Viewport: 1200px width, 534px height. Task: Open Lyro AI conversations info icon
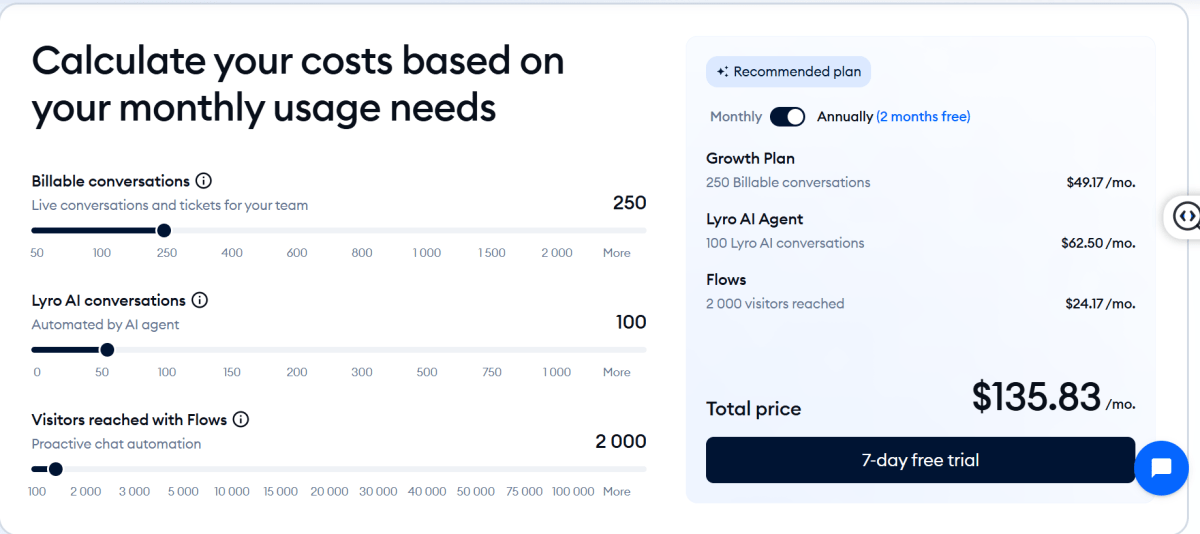point(200,300)
